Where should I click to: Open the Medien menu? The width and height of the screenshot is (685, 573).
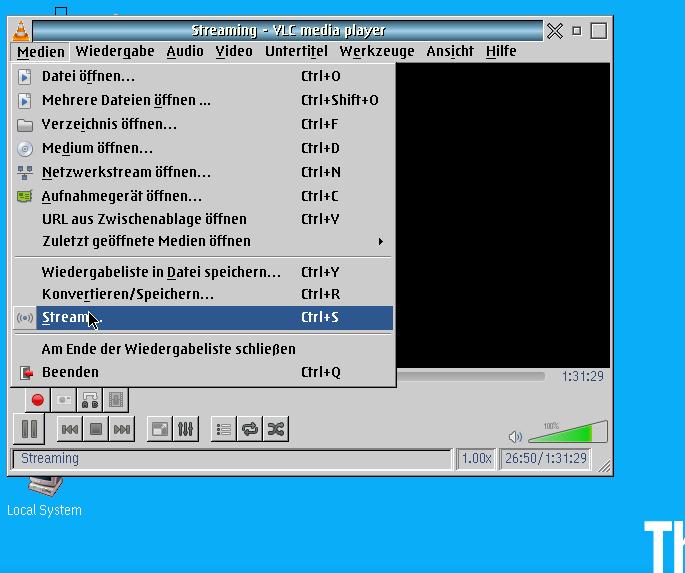tap(41, 52)
